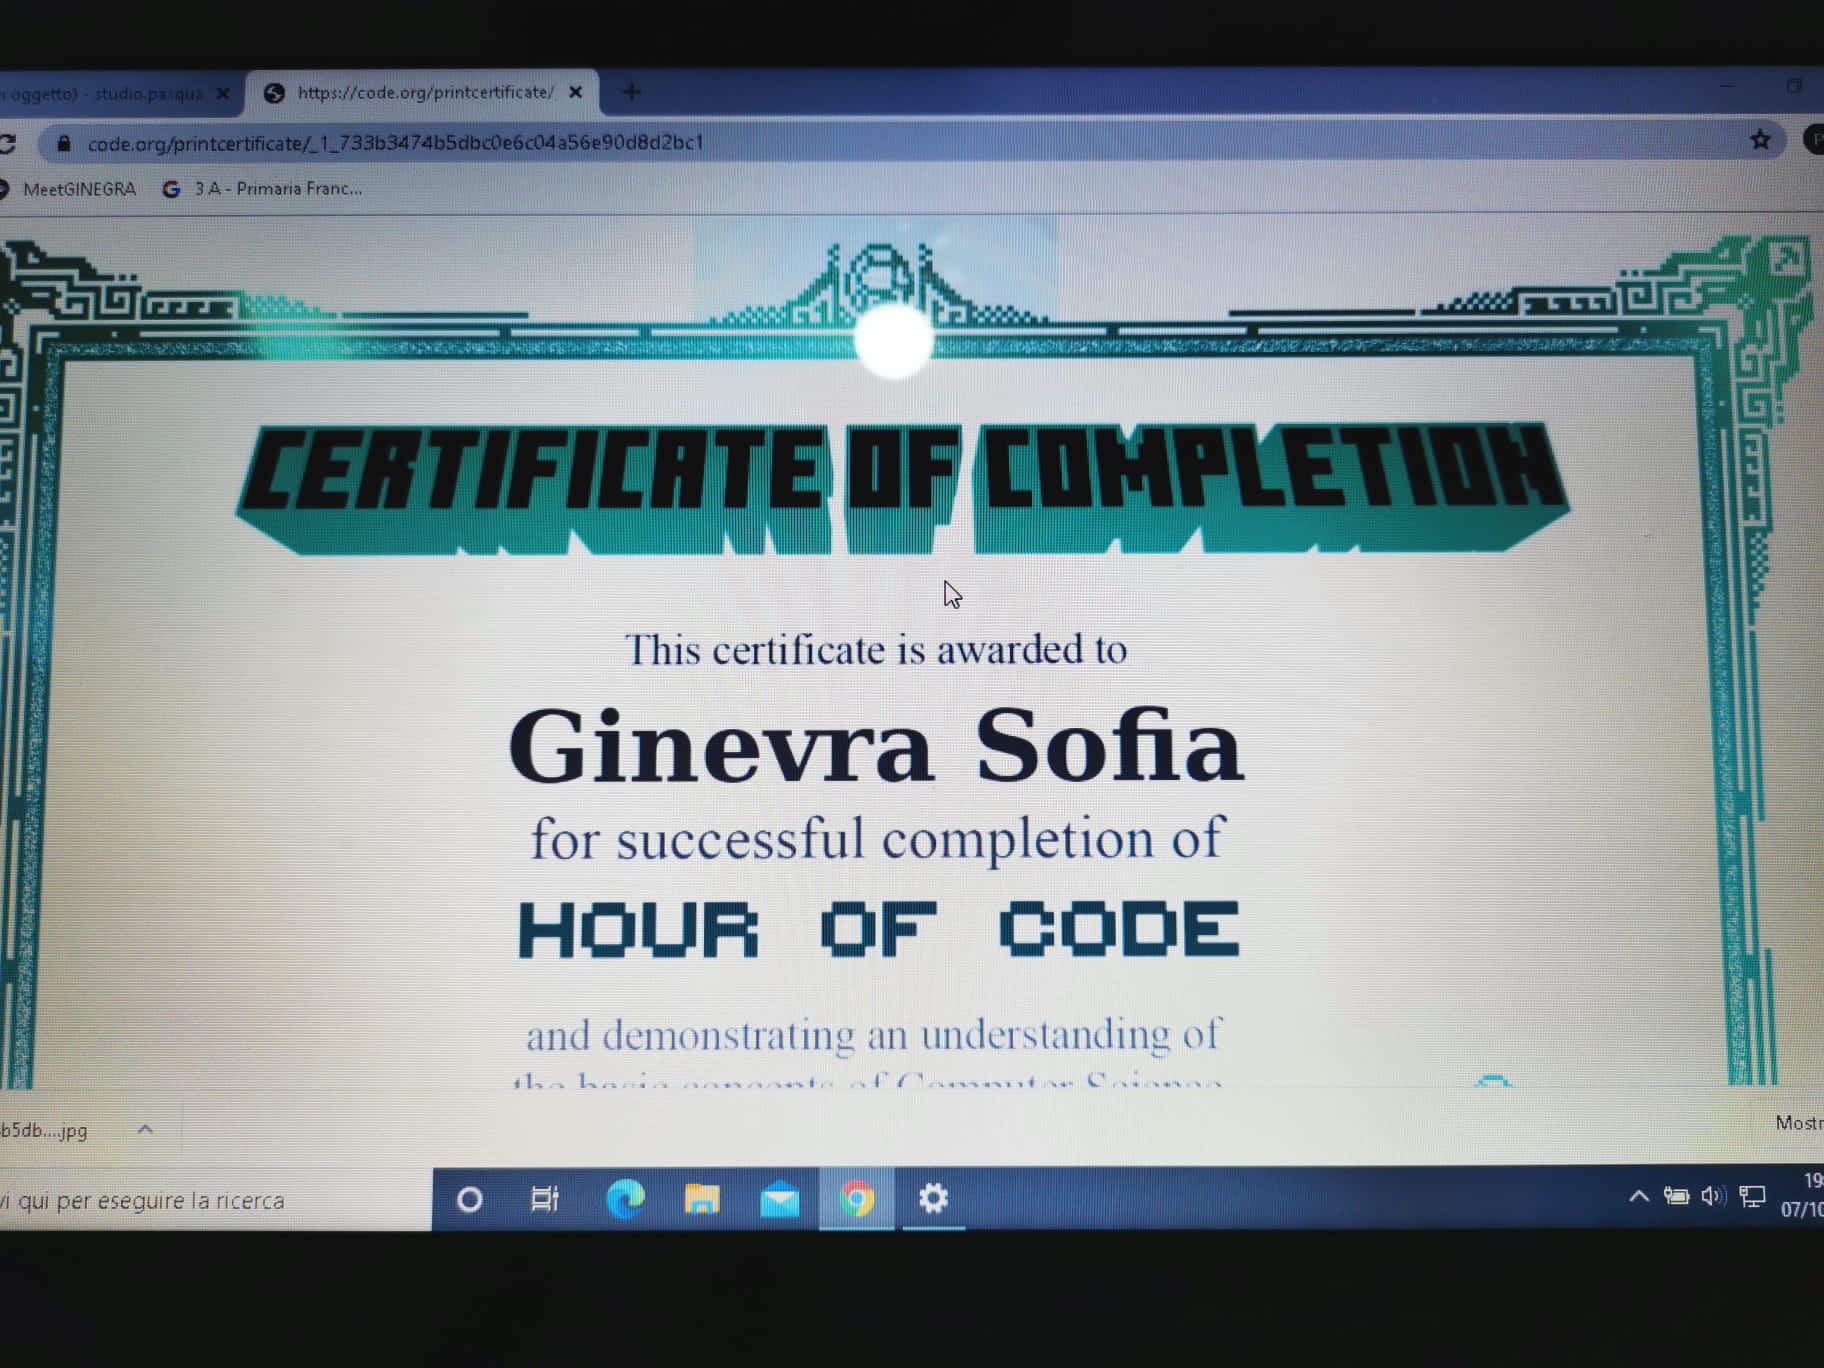Open Mail app from taskbar

779,1199
